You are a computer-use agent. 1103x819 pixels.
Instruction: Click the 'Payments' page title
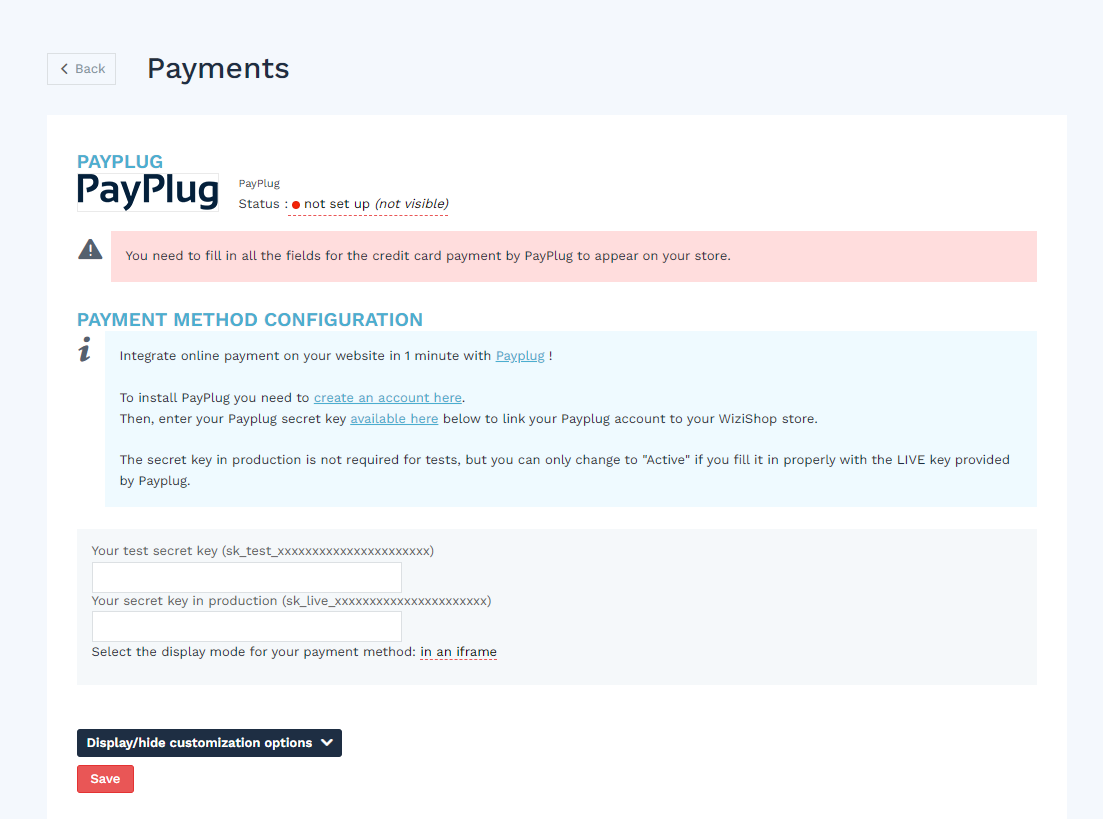click(218, 69)
